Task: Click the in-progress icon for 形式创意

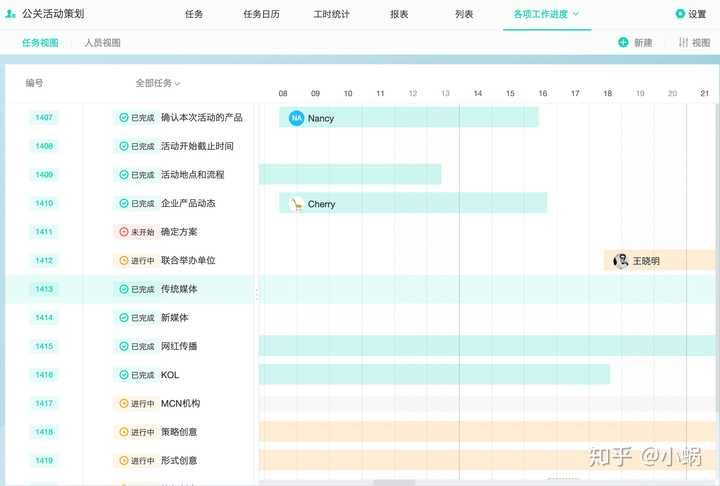Action: pos(124,460)
